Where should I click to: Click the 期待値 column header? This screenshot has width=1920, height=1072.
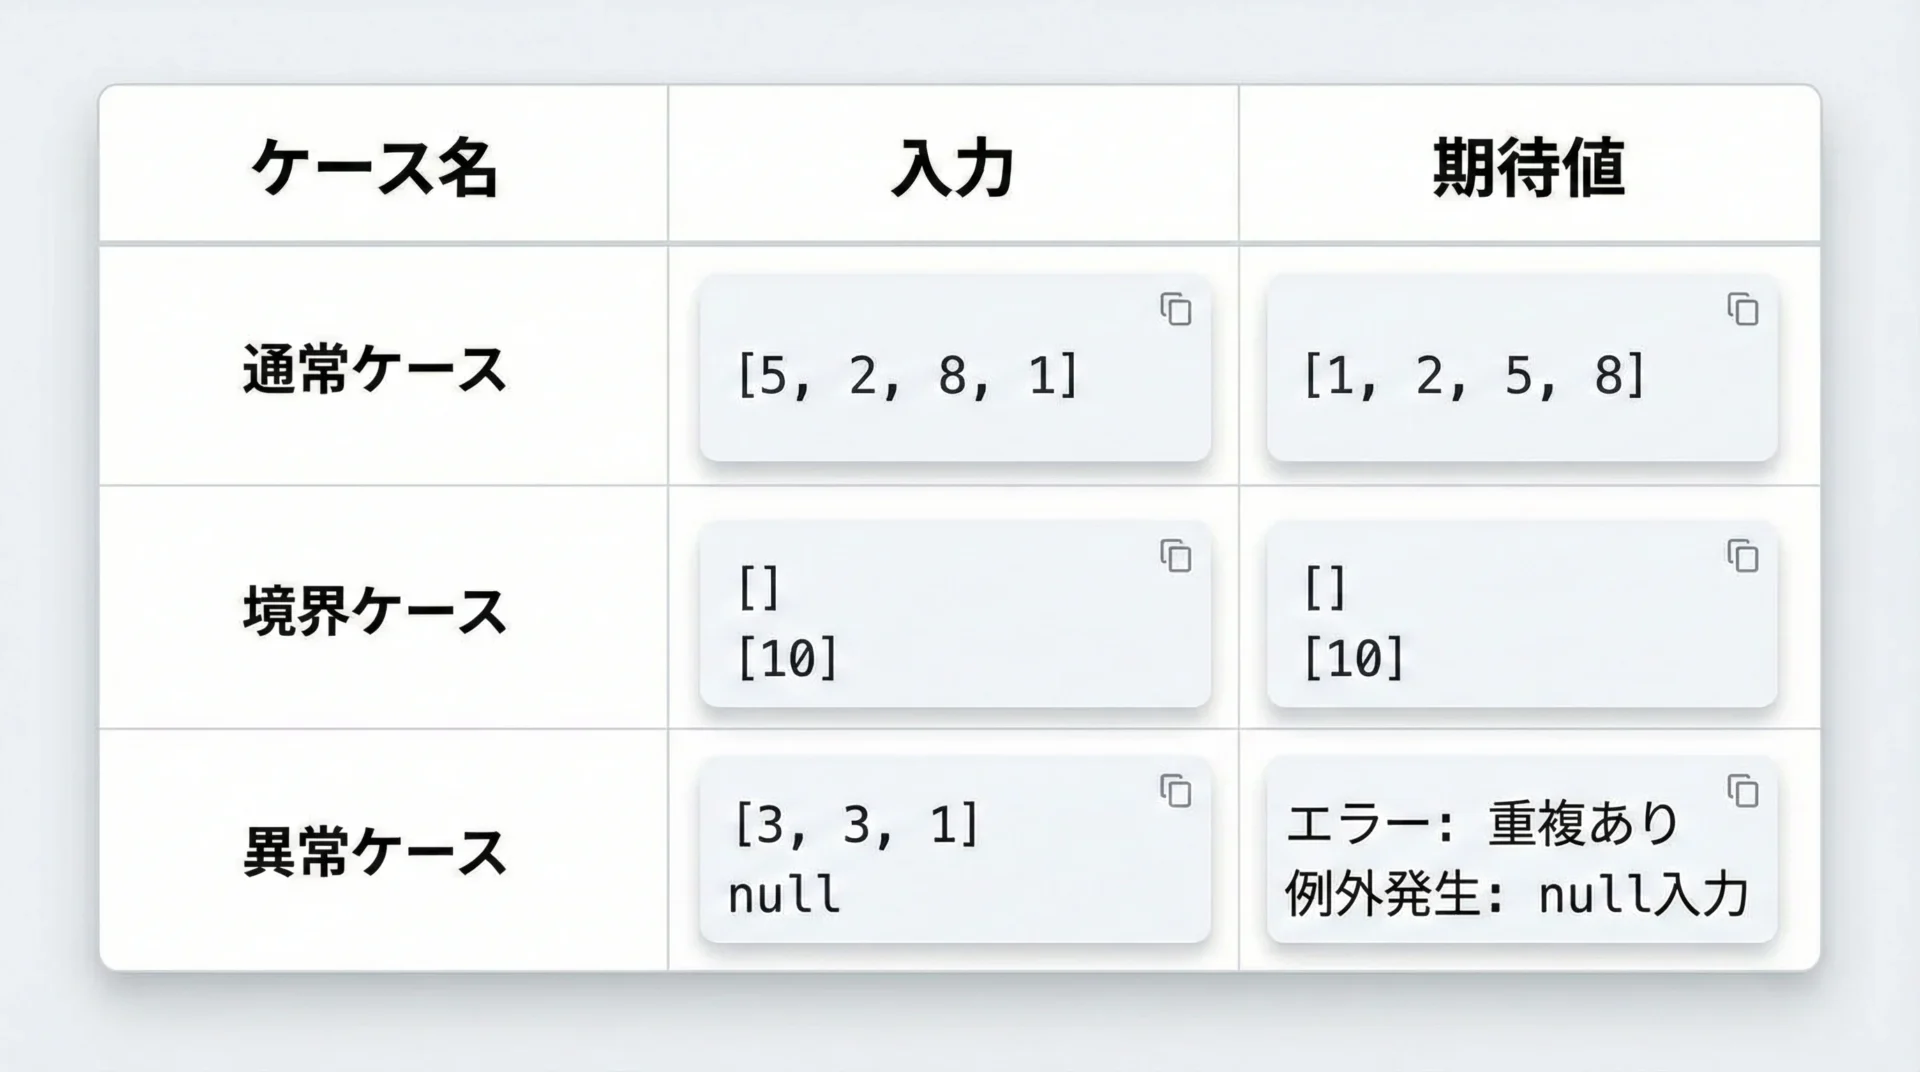(x=1528, y=168)
